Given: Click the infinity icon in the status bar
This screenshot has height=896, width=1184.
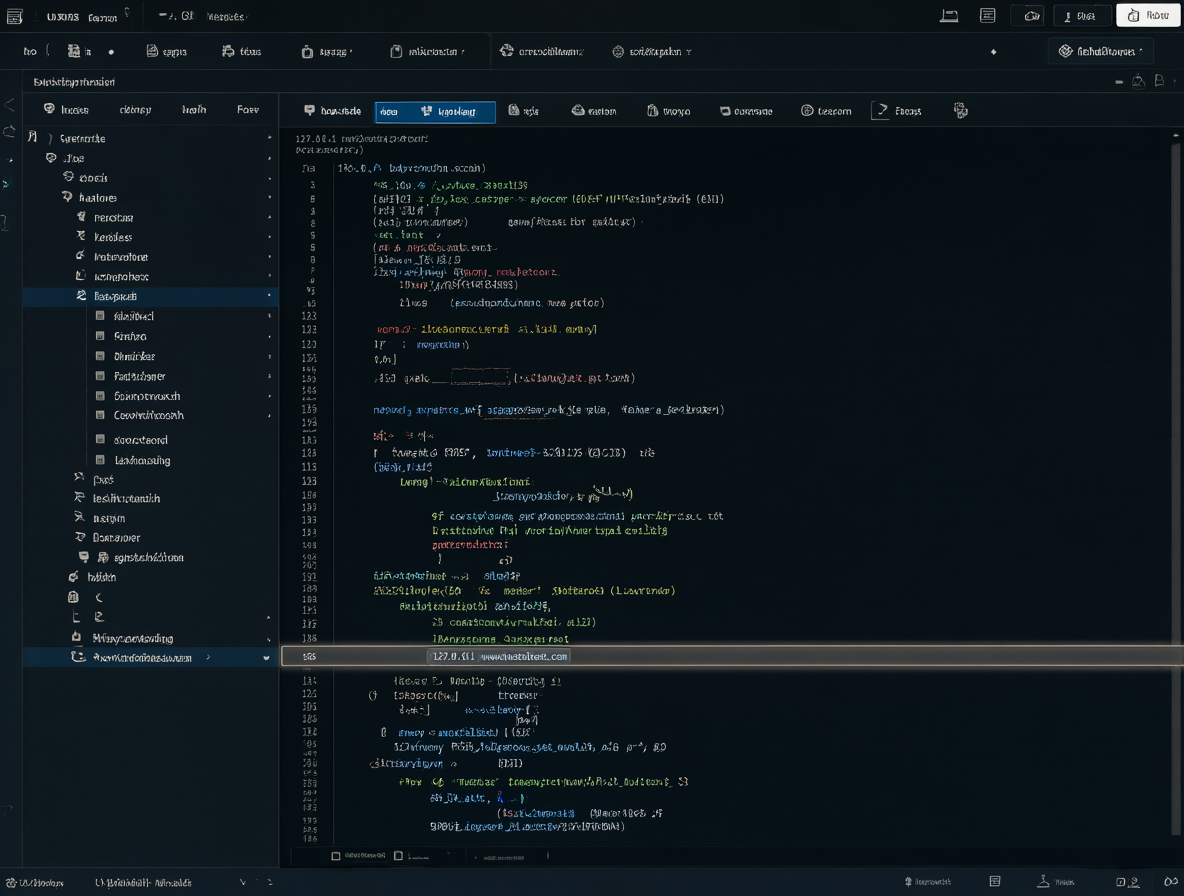Looking at the screenshot, I should click(1171, 881).
